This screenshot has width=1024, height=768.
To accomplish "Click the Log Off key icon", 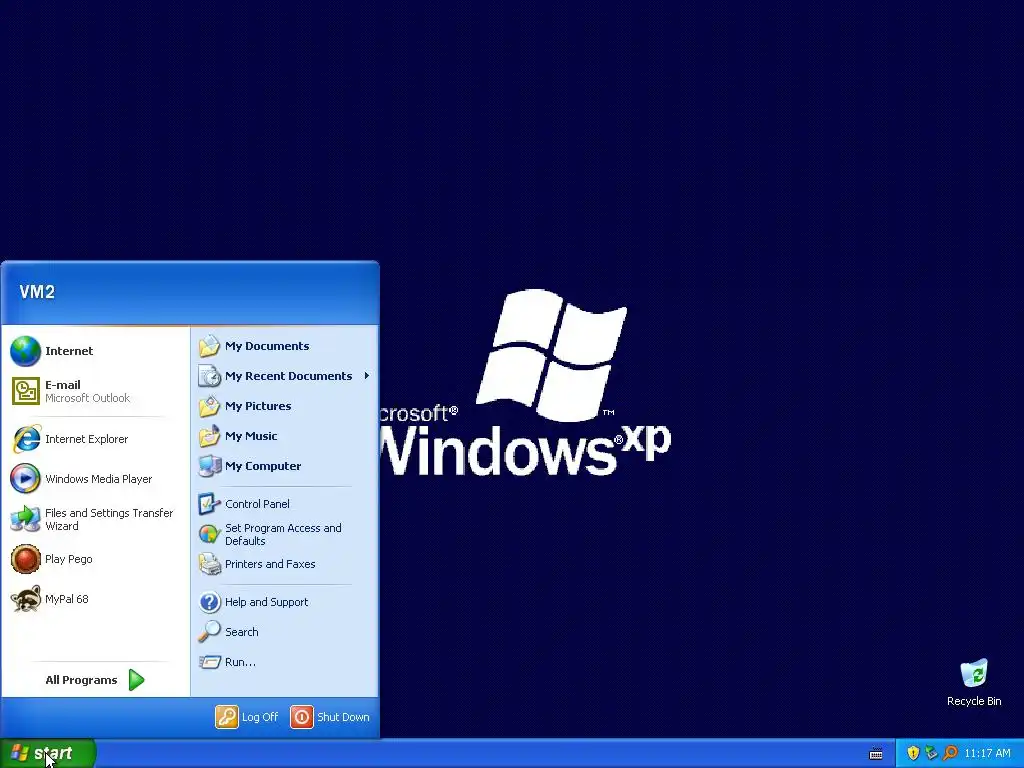I will pyautogui.click(x=227, y=717).
